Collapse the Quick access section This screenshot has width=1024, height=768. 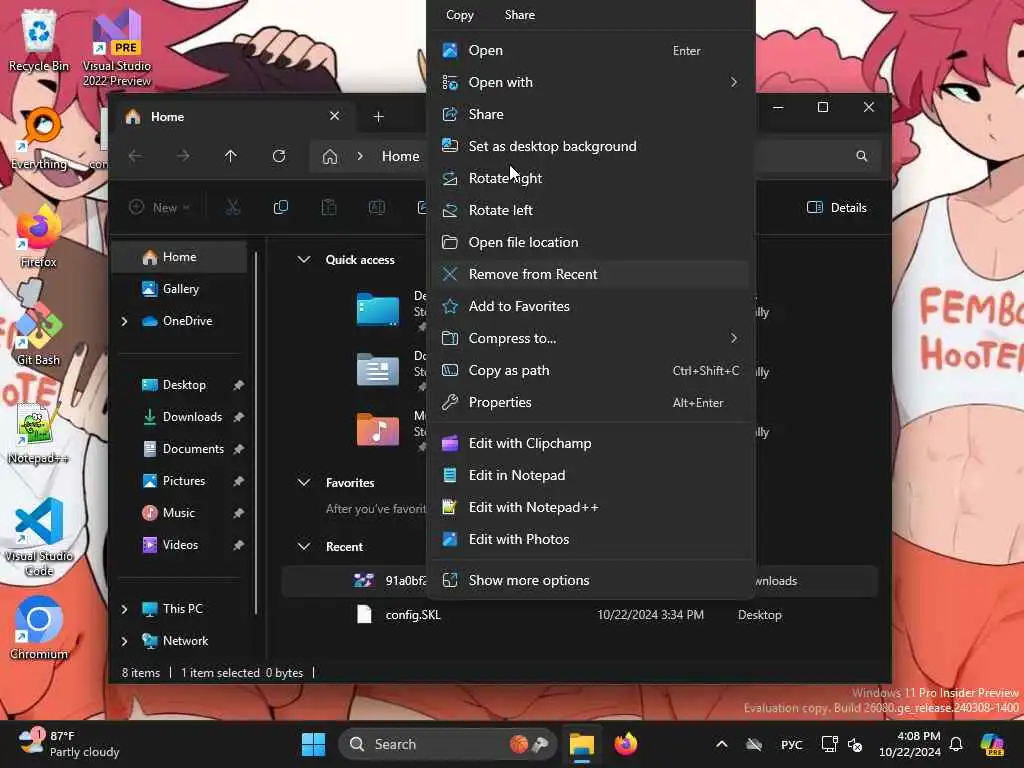304,259
